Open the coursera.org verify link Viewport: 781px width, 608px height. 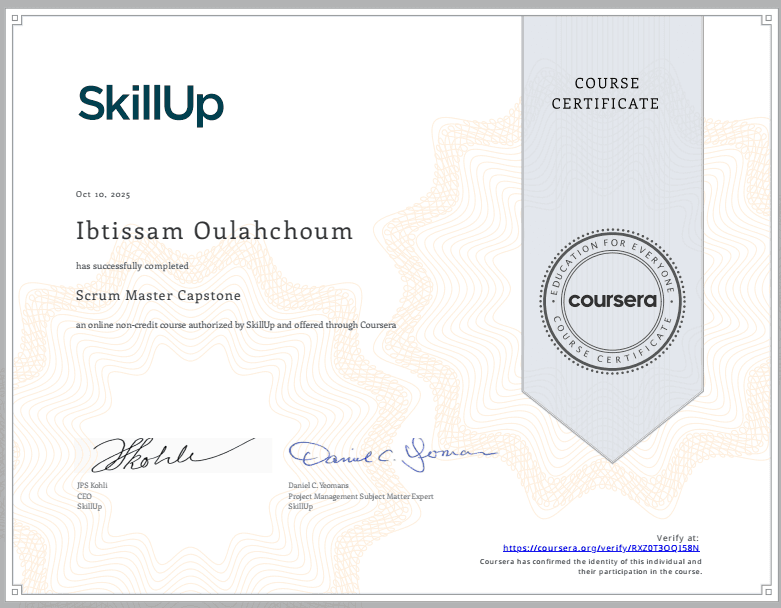[x=601, y=548]
